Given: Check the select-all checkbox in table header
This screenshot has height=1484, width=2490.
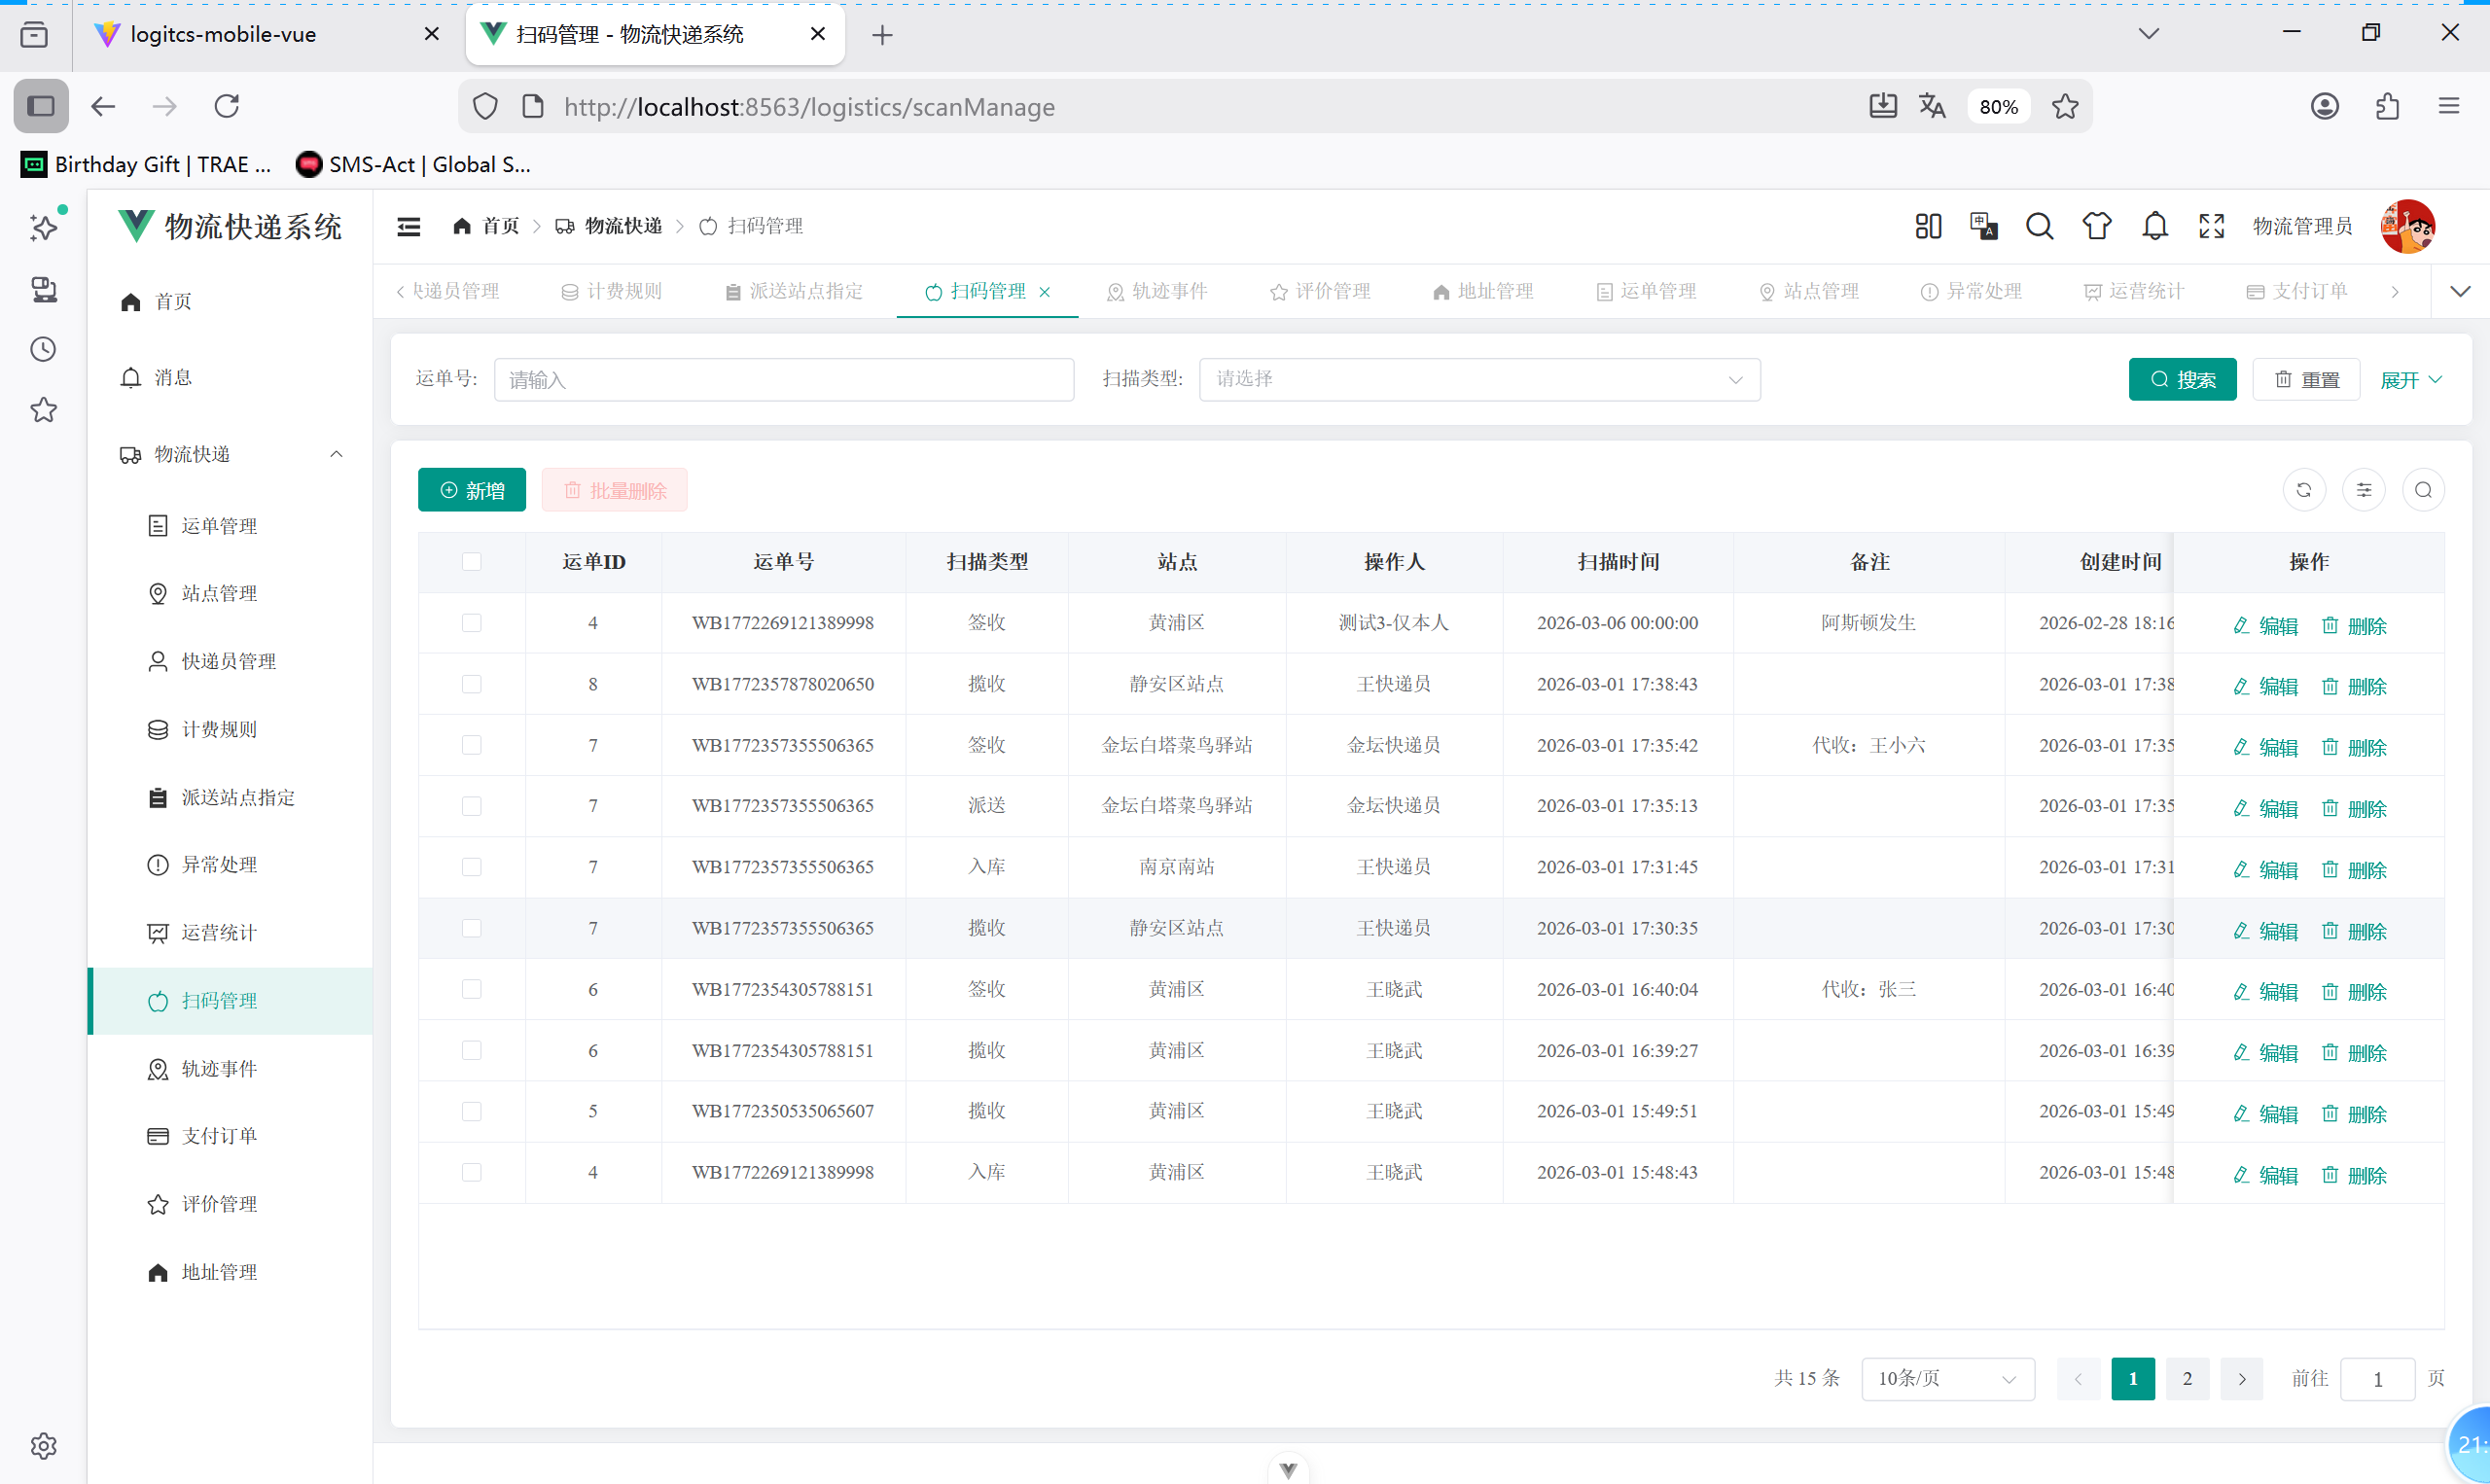Looking at the screenshot, I should coord(472,562).
